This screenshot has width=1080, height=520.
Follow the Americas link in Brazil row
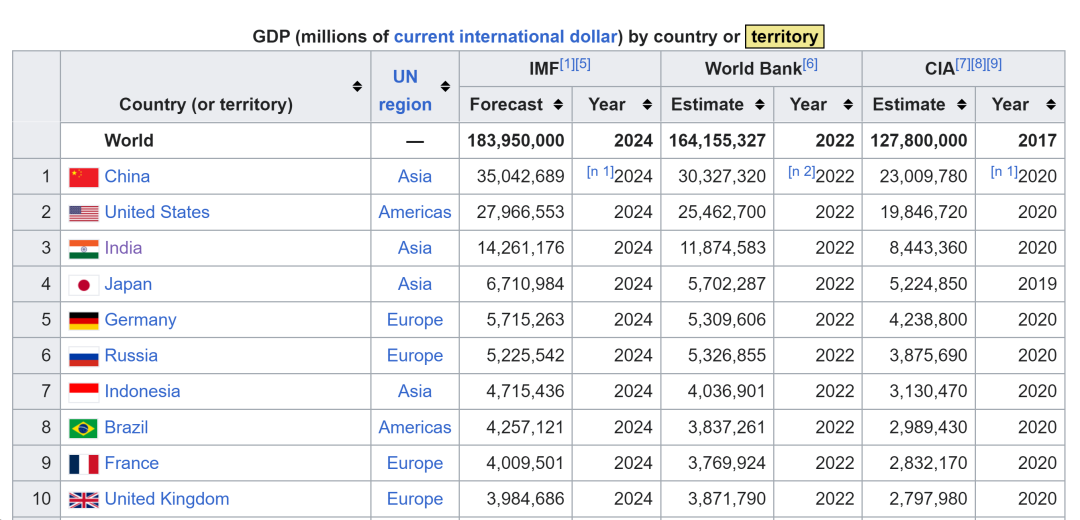(x=415, y=427)
